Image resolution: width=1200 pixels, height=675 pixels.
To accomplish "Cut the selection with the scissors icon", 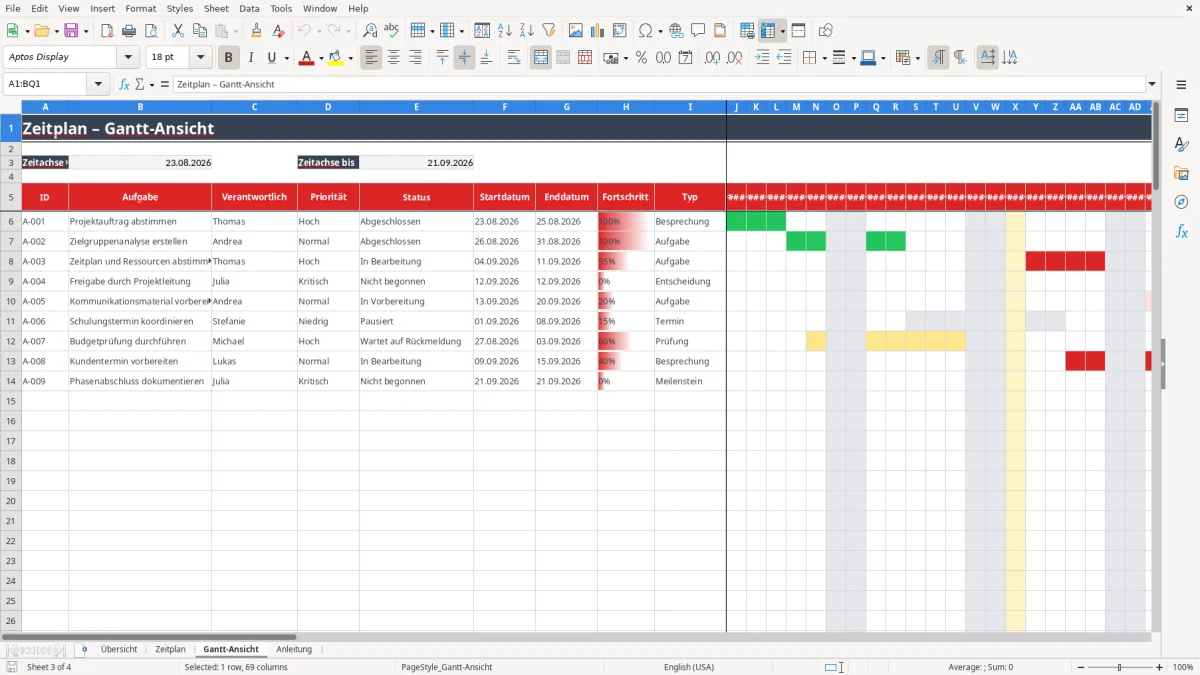I will 177,31.
